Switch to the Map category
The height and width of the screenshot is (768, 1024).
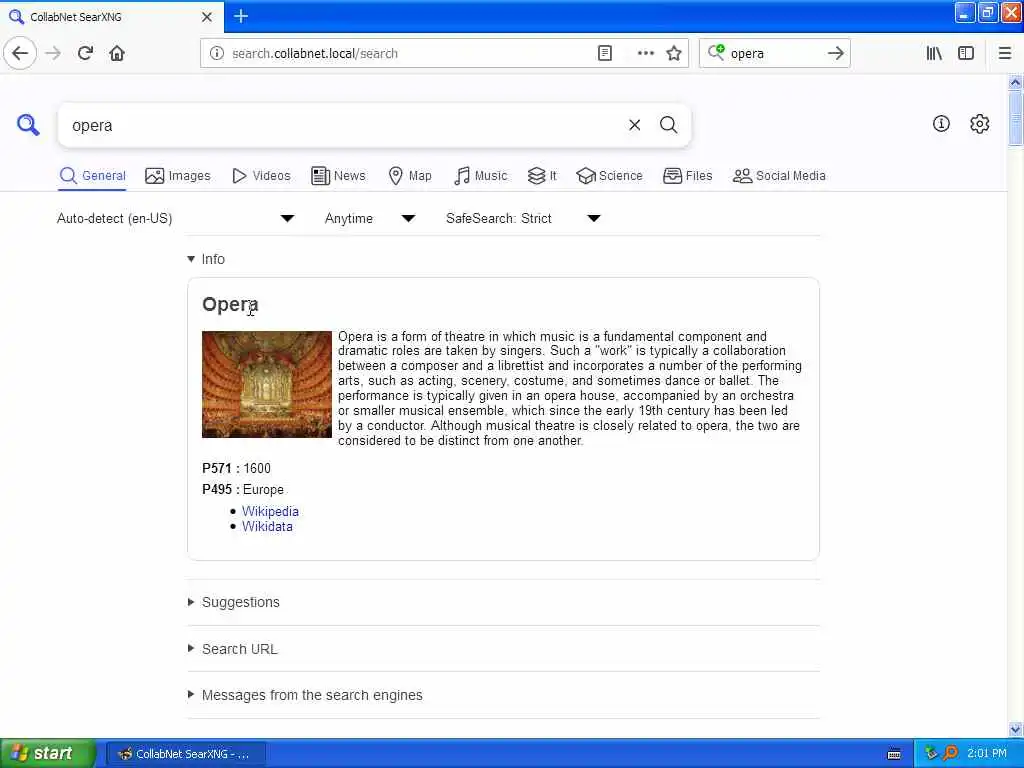[x=410, y=176]
